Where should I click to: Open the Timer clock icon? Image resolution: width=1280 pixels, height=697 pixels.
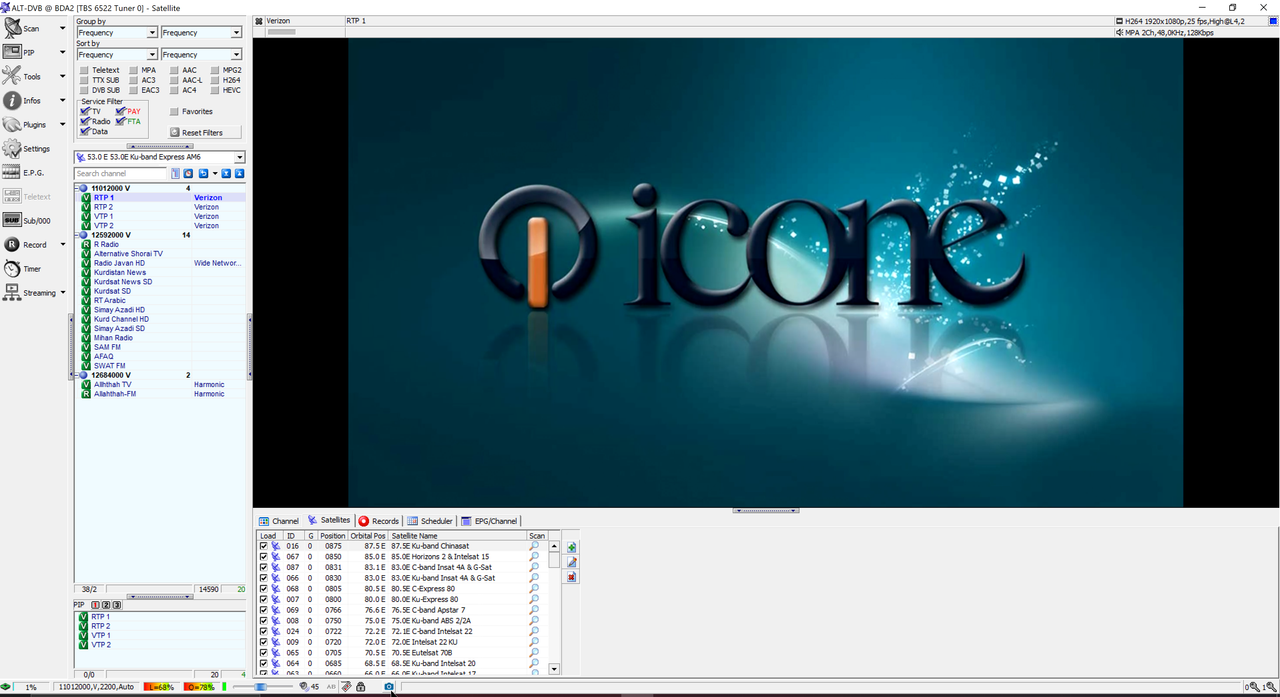12,268
